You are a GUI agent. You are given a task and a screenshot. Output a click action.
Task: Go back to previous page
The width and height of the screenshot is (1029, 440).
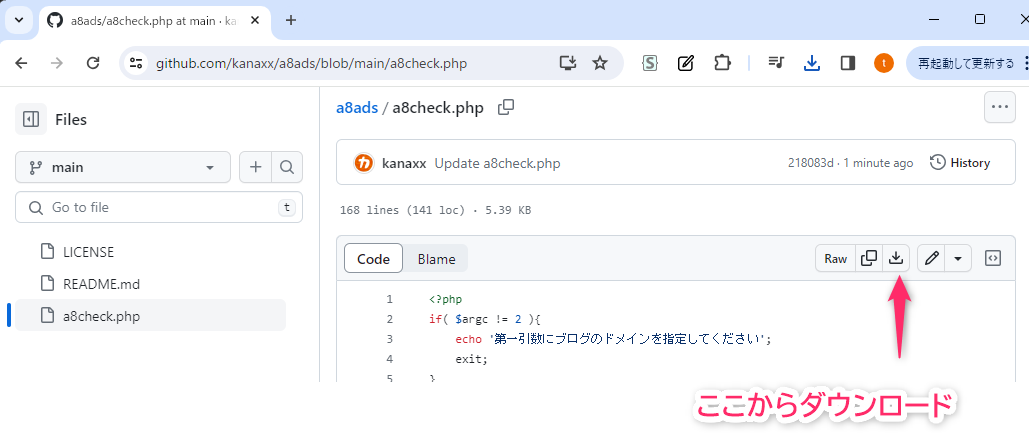tap(22, 63)
